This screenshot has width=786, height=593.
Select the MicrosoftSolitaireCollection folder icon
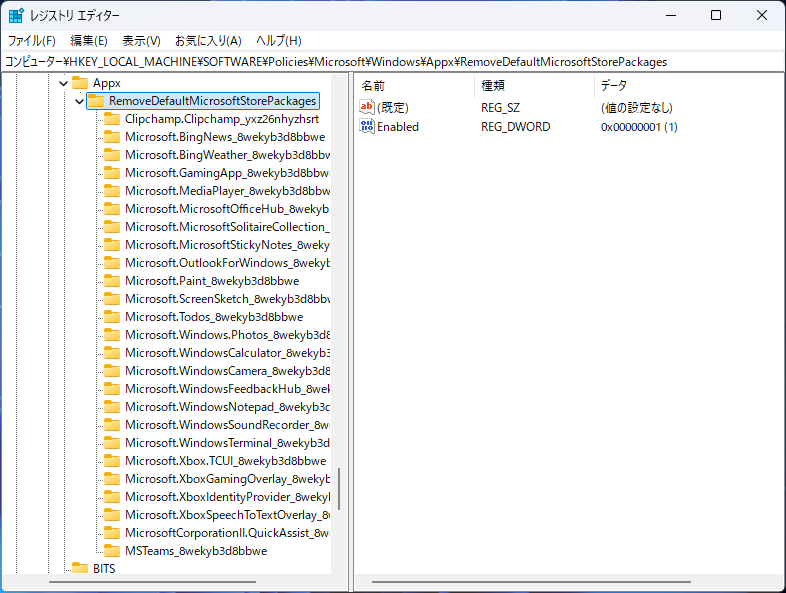click(112, 227)
